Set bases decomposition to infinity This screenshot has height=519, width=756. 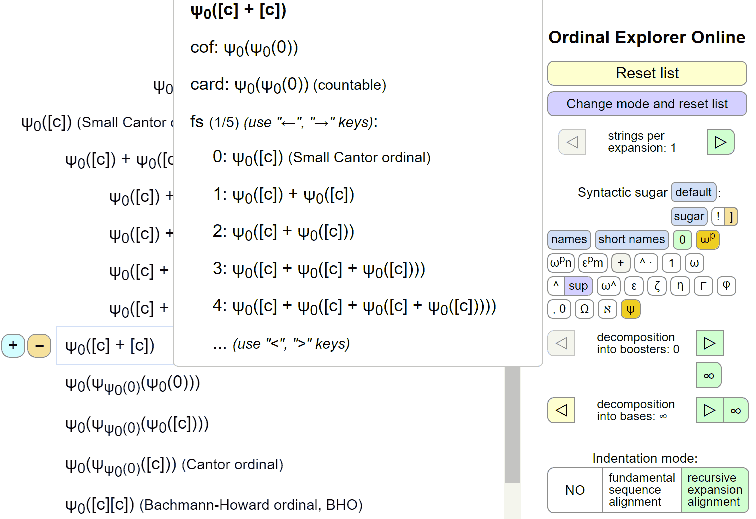pyautogui.click(x=736, y=410)
